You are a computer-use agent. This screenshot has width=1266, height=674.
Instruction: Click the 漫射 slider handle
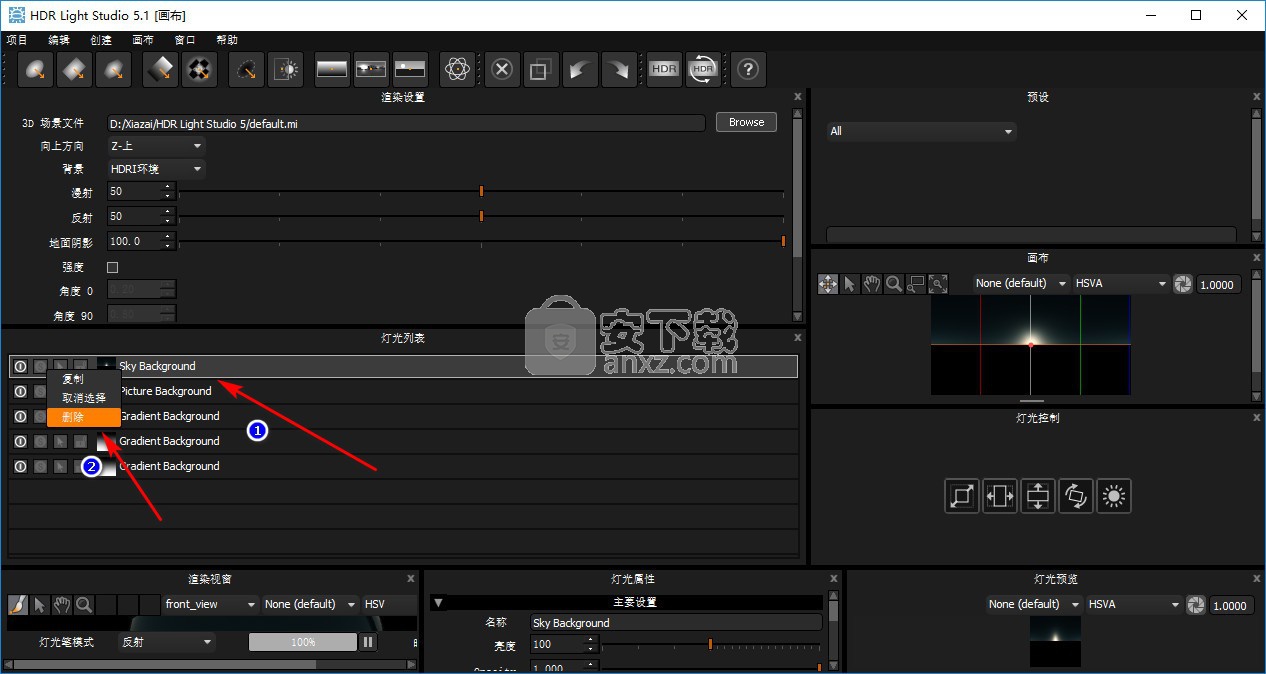click(x=481, y=191)
